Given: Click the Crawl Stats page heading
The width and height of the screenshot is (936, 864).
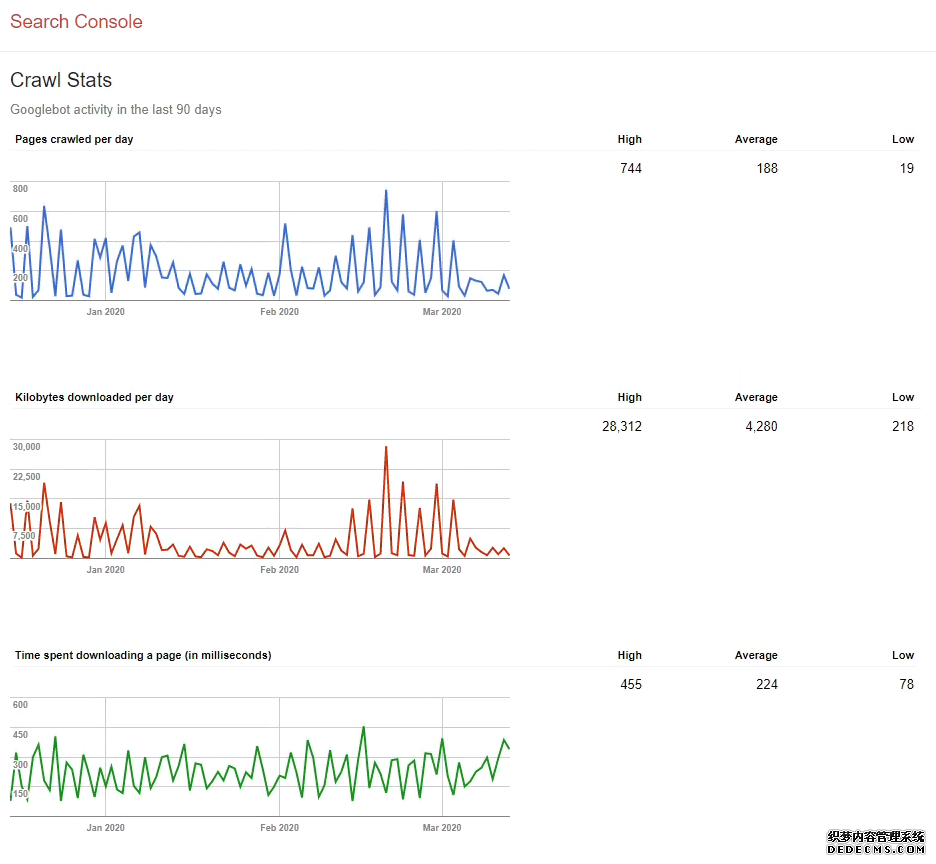Looking at the screenshot, I should pos(61,81).
